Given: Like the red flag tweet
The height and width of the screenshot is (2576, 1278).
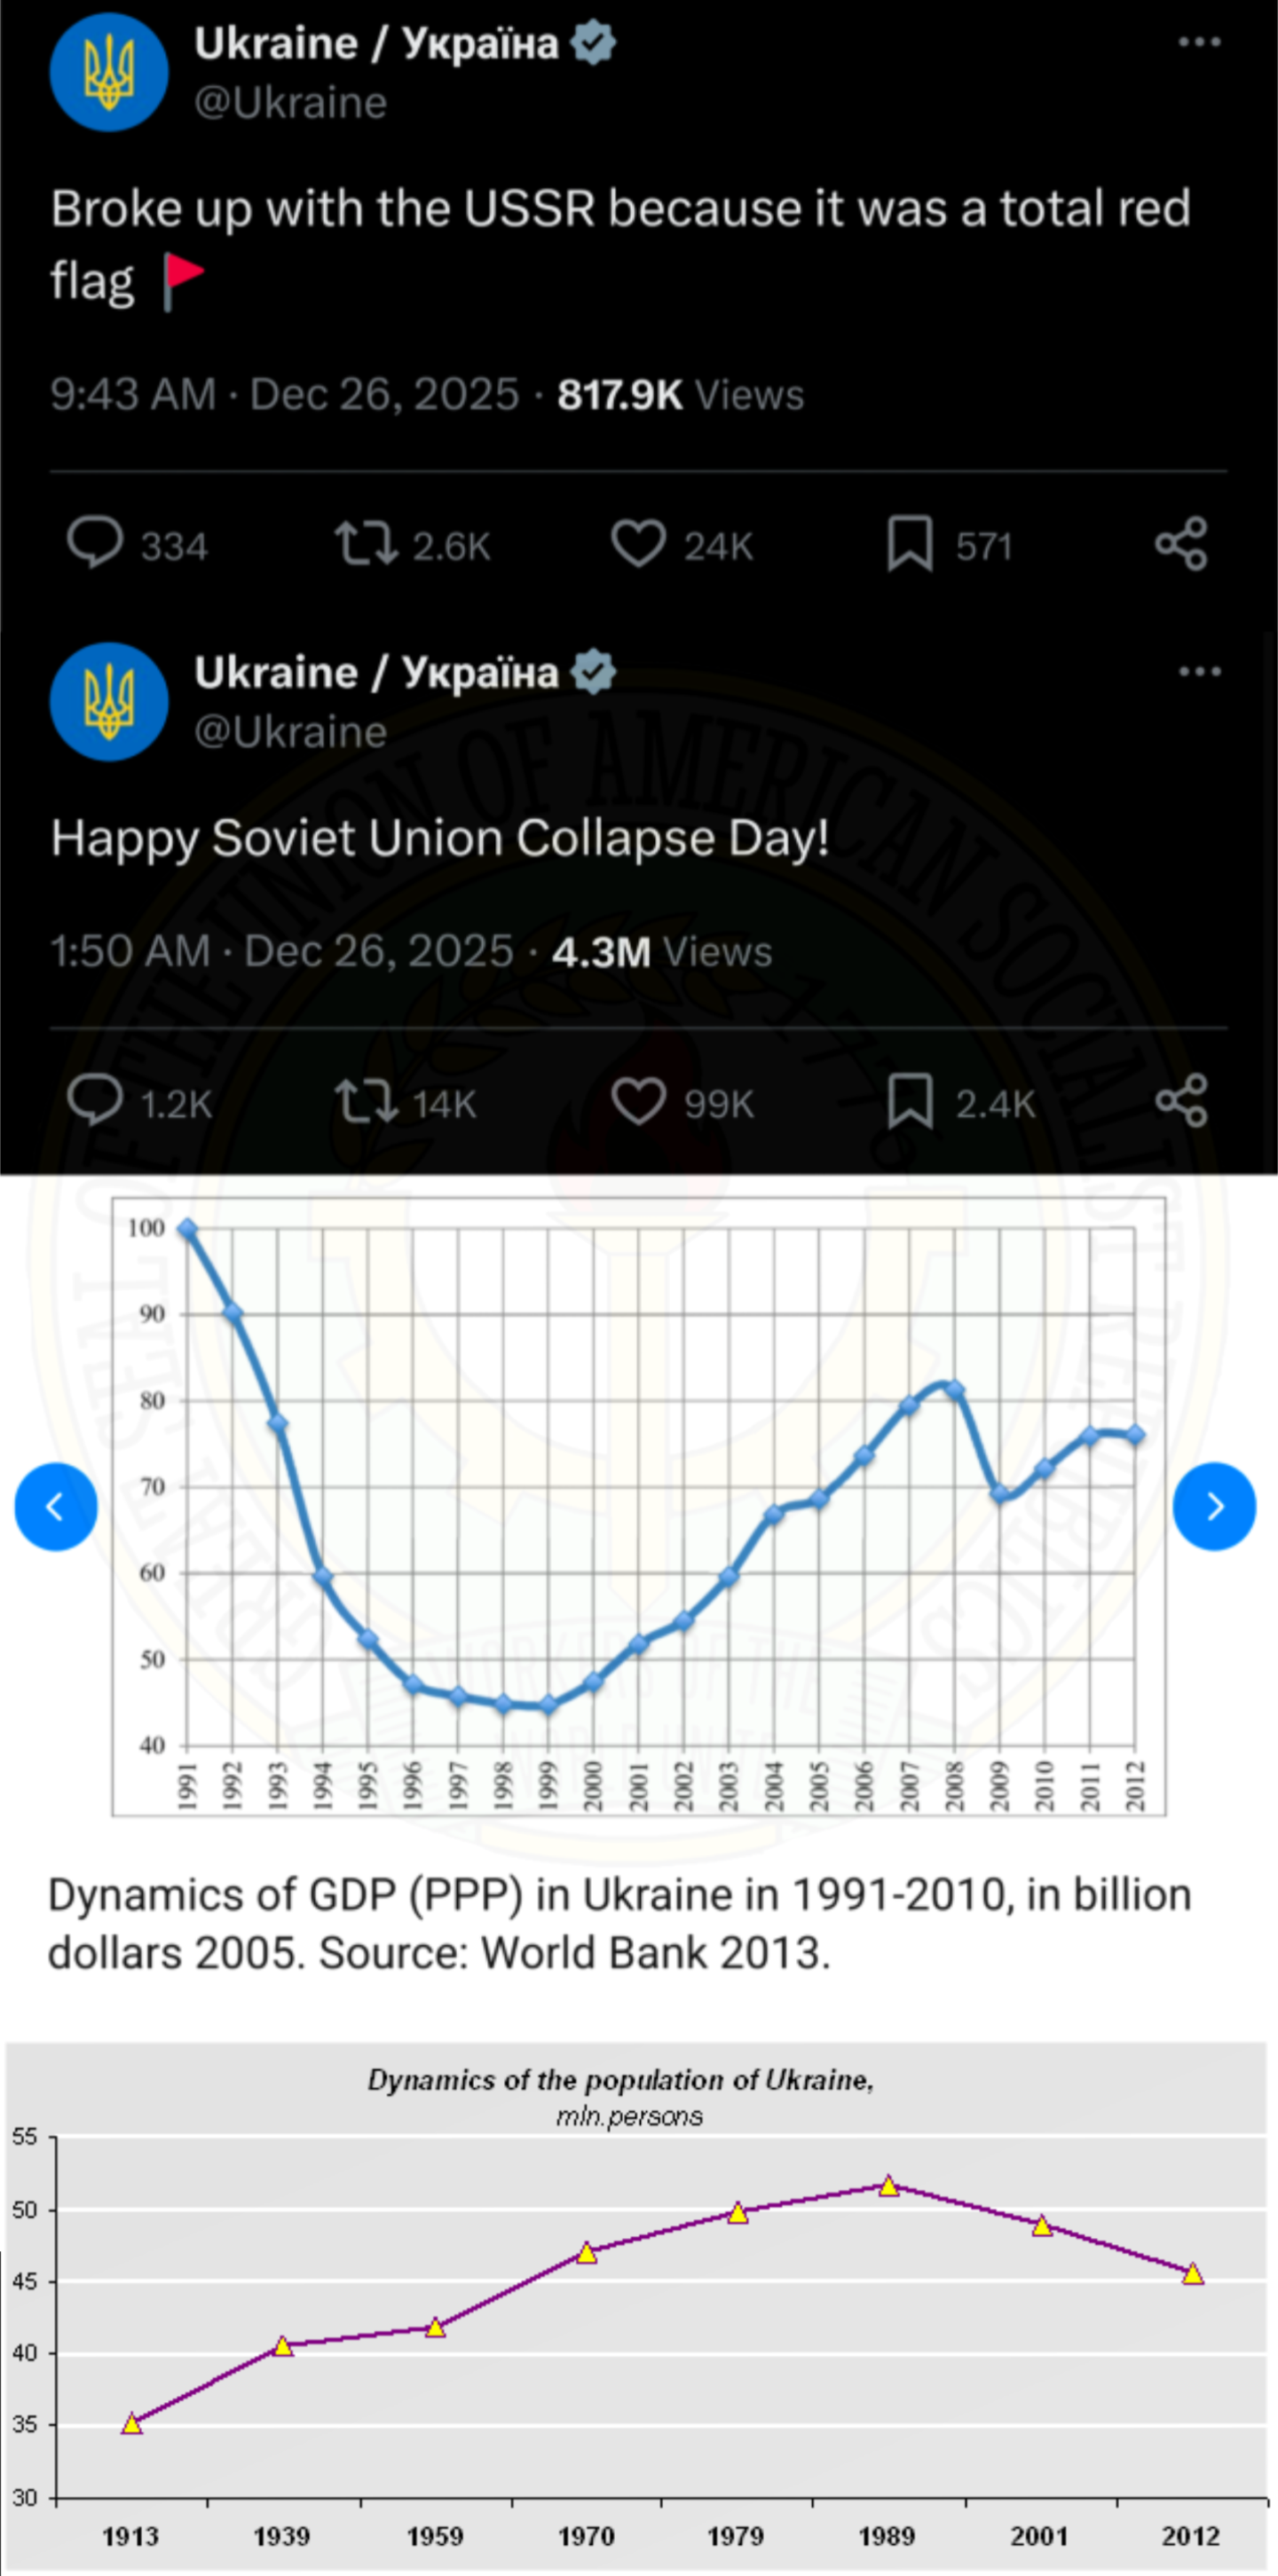Looking at the screenshot, I should pyautogui.click(x=638, y=543).
